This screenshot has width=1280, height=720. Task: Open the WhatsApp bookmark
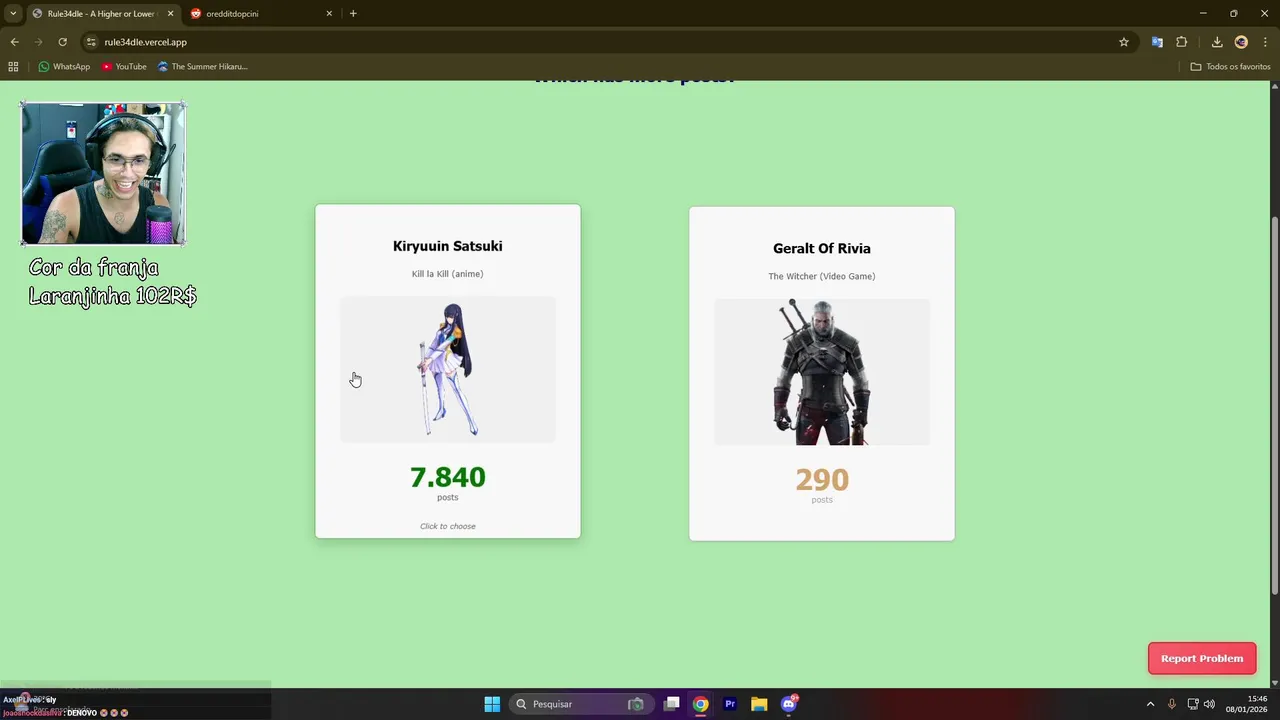(x=64, y=67)
